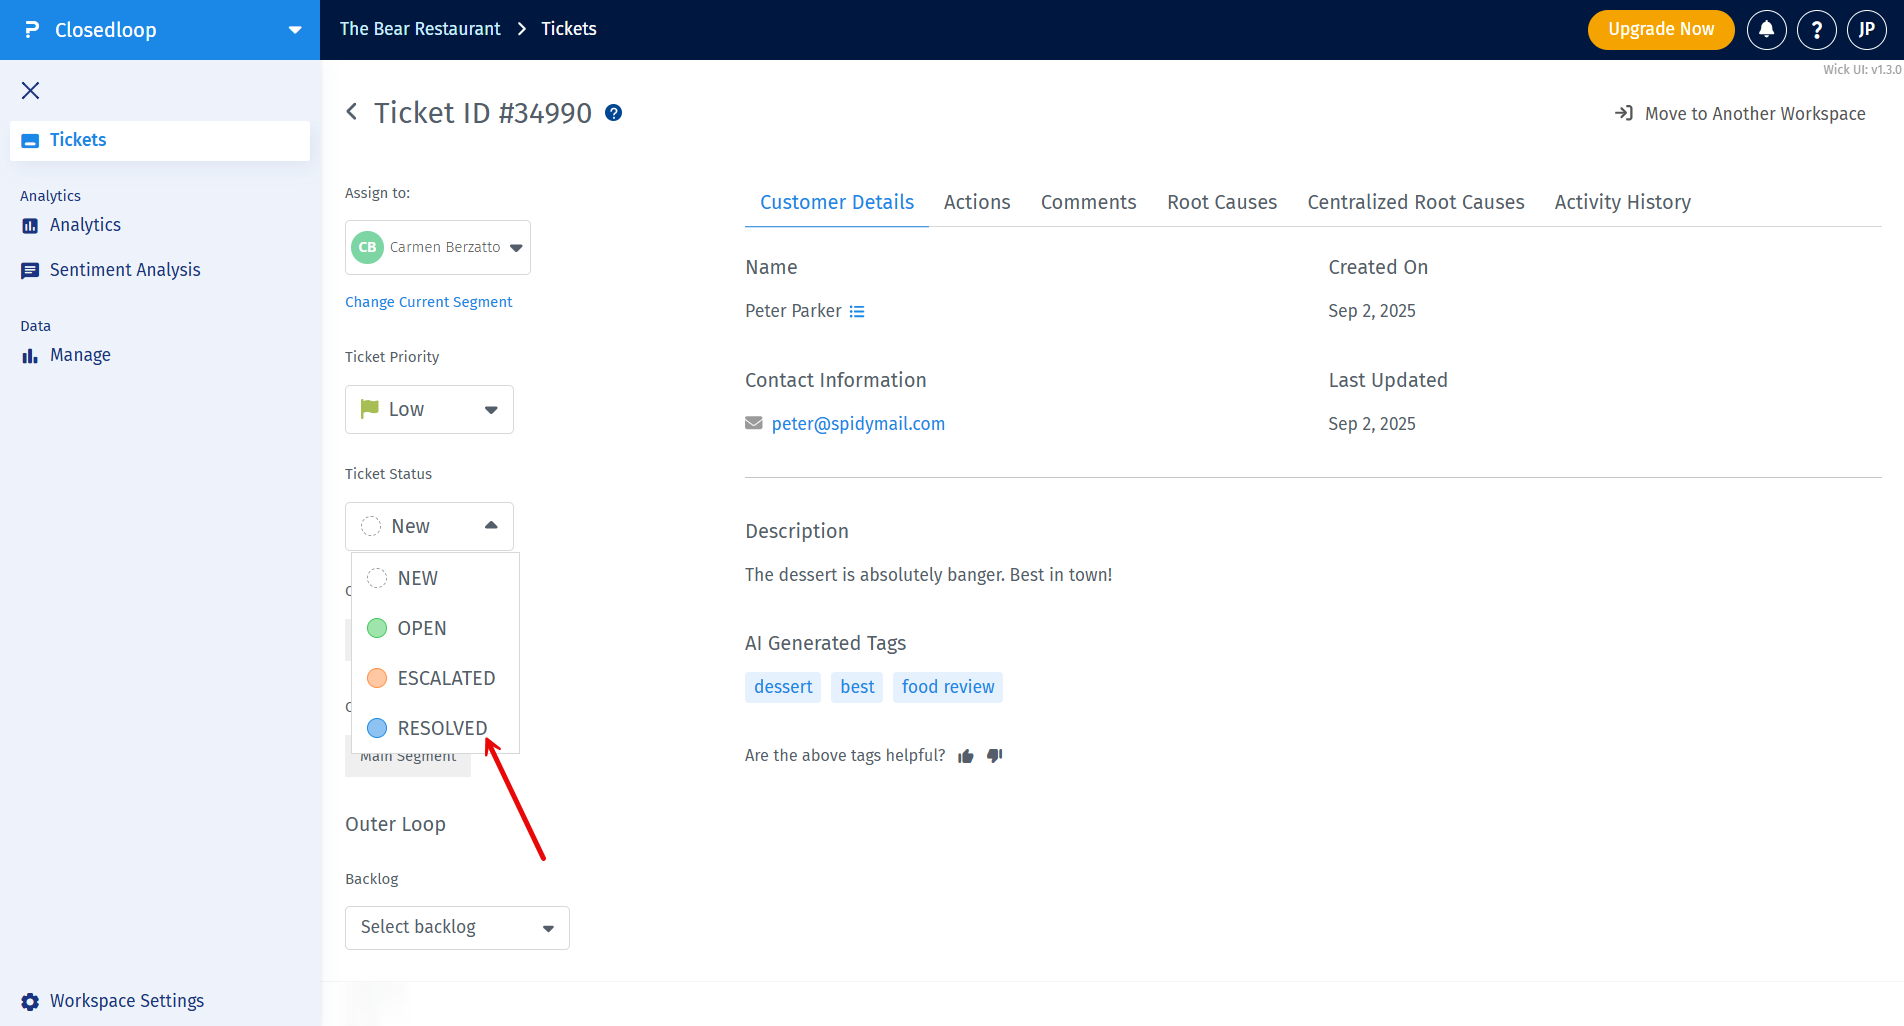Open the JP user profile avatar
The height and width of the screenshot is (1026, 1904).
pyautogui.click(x=1866, y=30)
